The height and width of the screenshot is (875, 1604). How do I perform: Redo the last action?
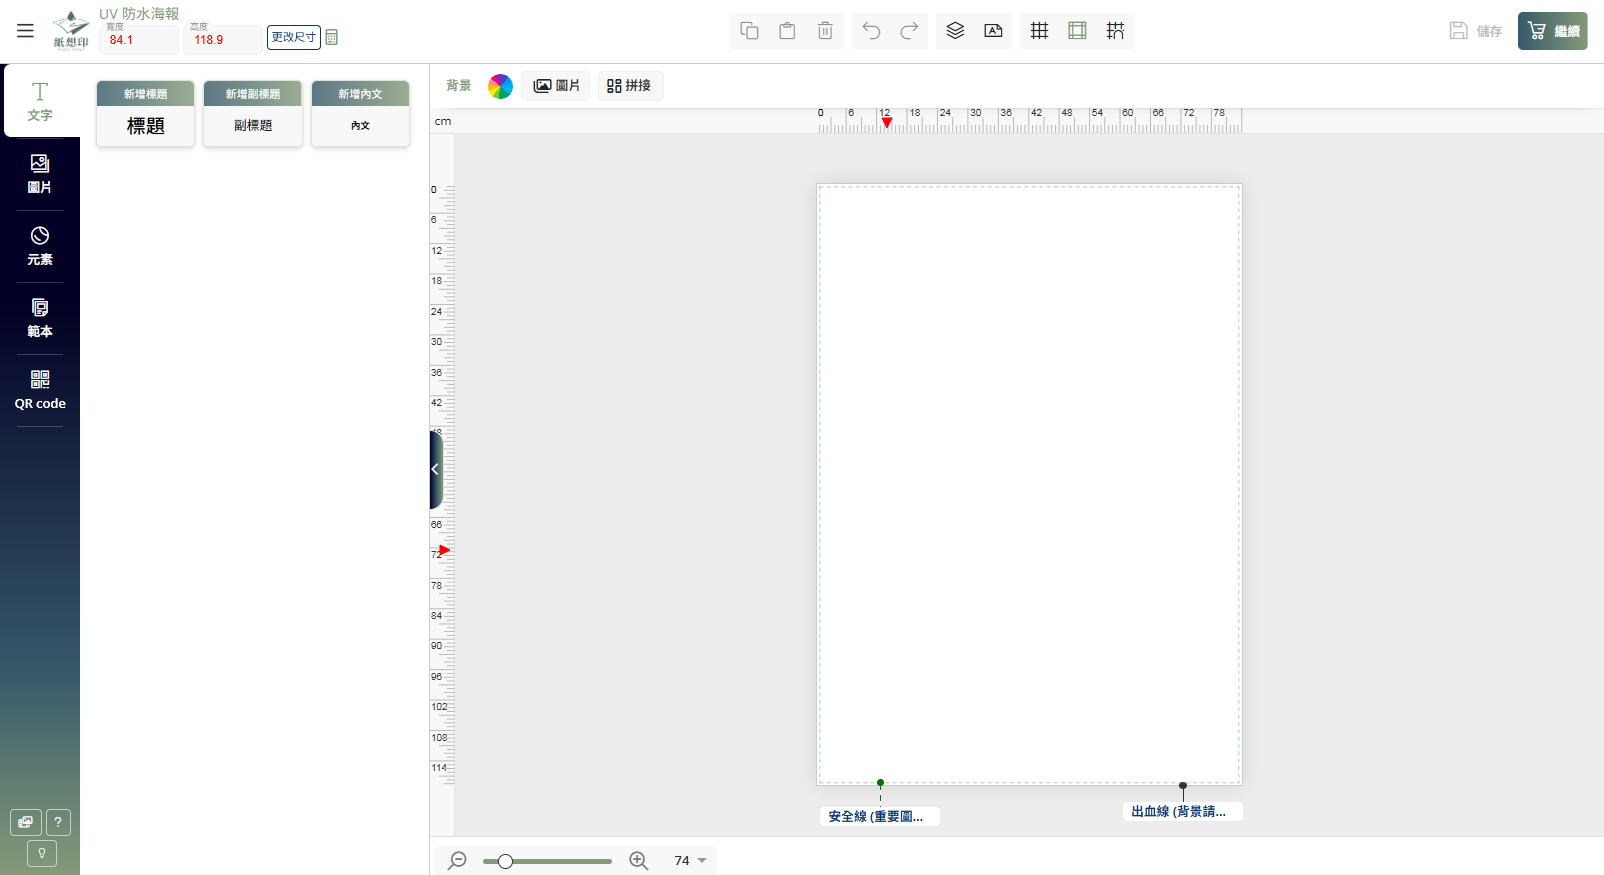click(909, 31)
